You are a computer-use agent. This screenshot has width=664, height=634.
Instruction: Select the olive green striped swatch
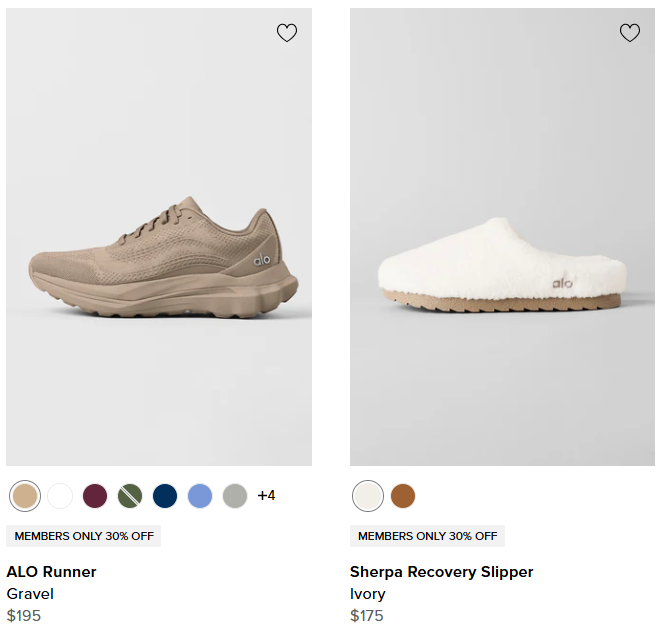click(x=130, y=495)
